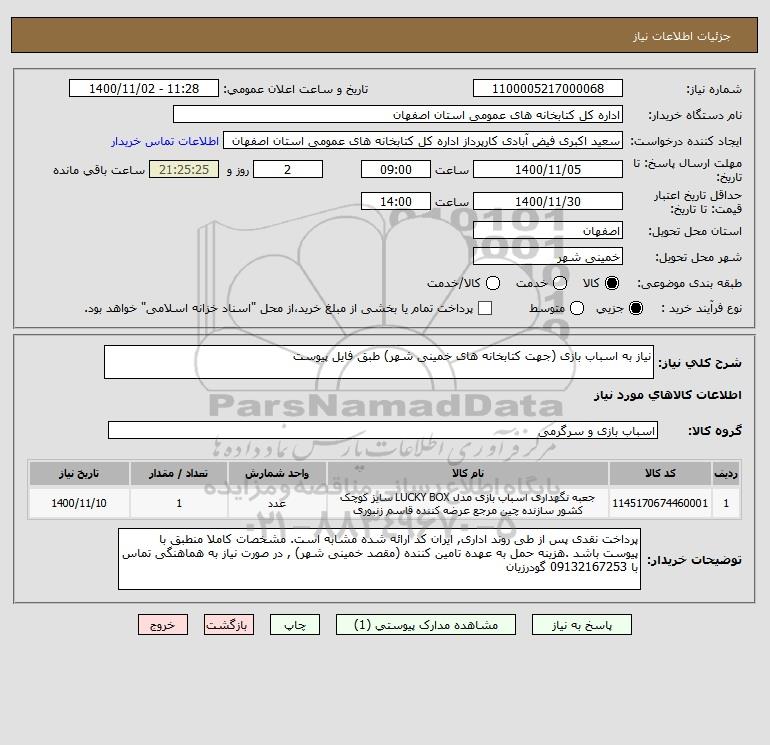Click the need number field 1100005217000068

pos(548,88)
